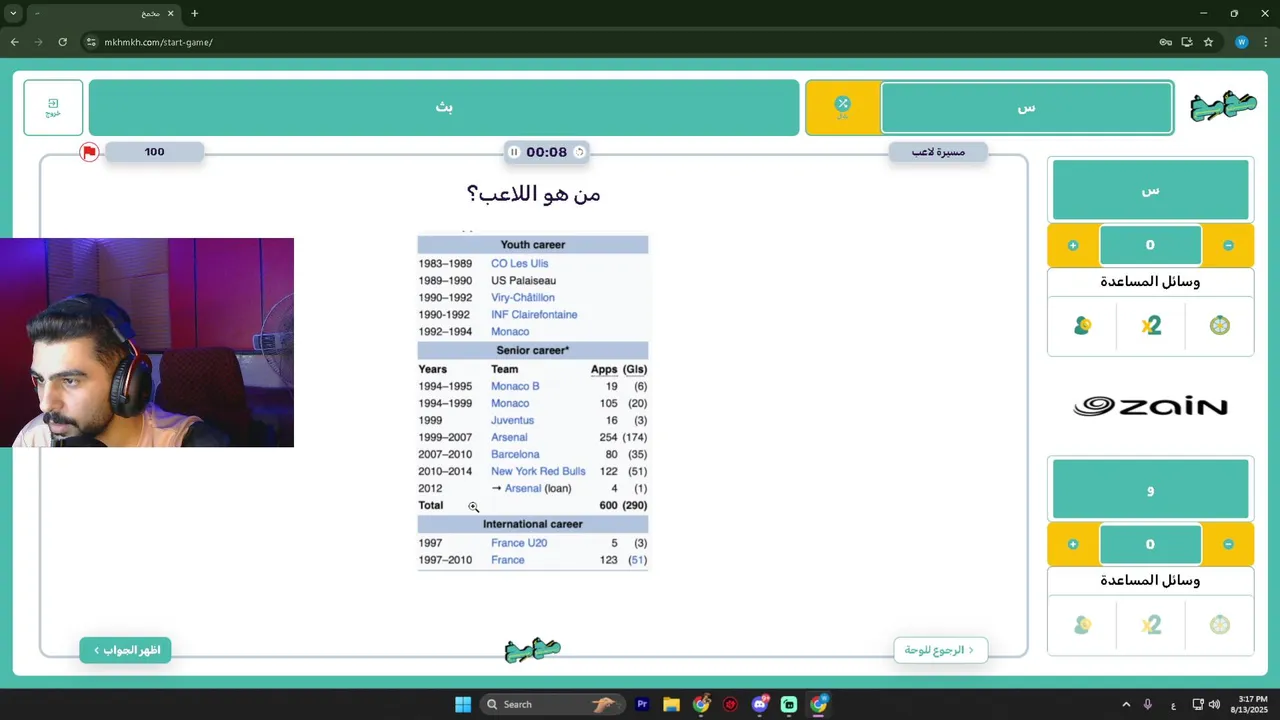Return to the board with الرجوع للوحة
This screenshot has height=720, width=1280.
coord(940,650)
